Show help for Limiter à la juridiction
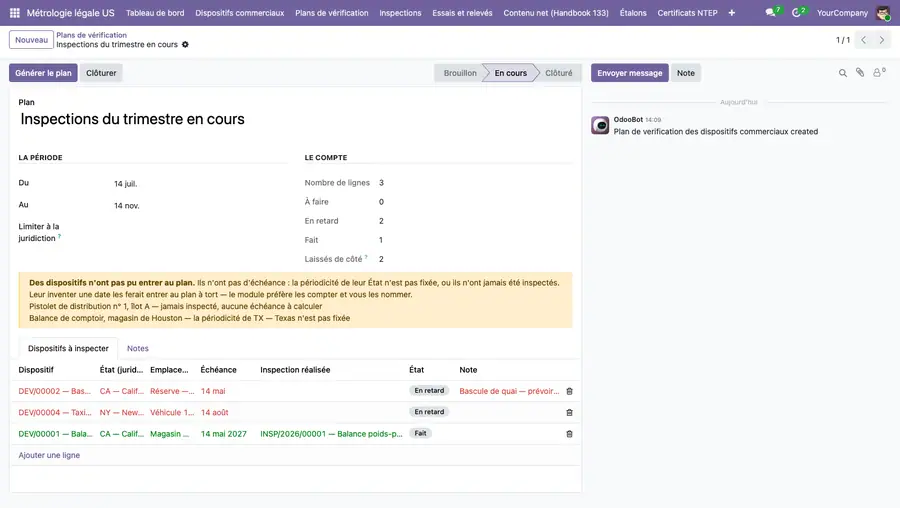 (59, 236)
